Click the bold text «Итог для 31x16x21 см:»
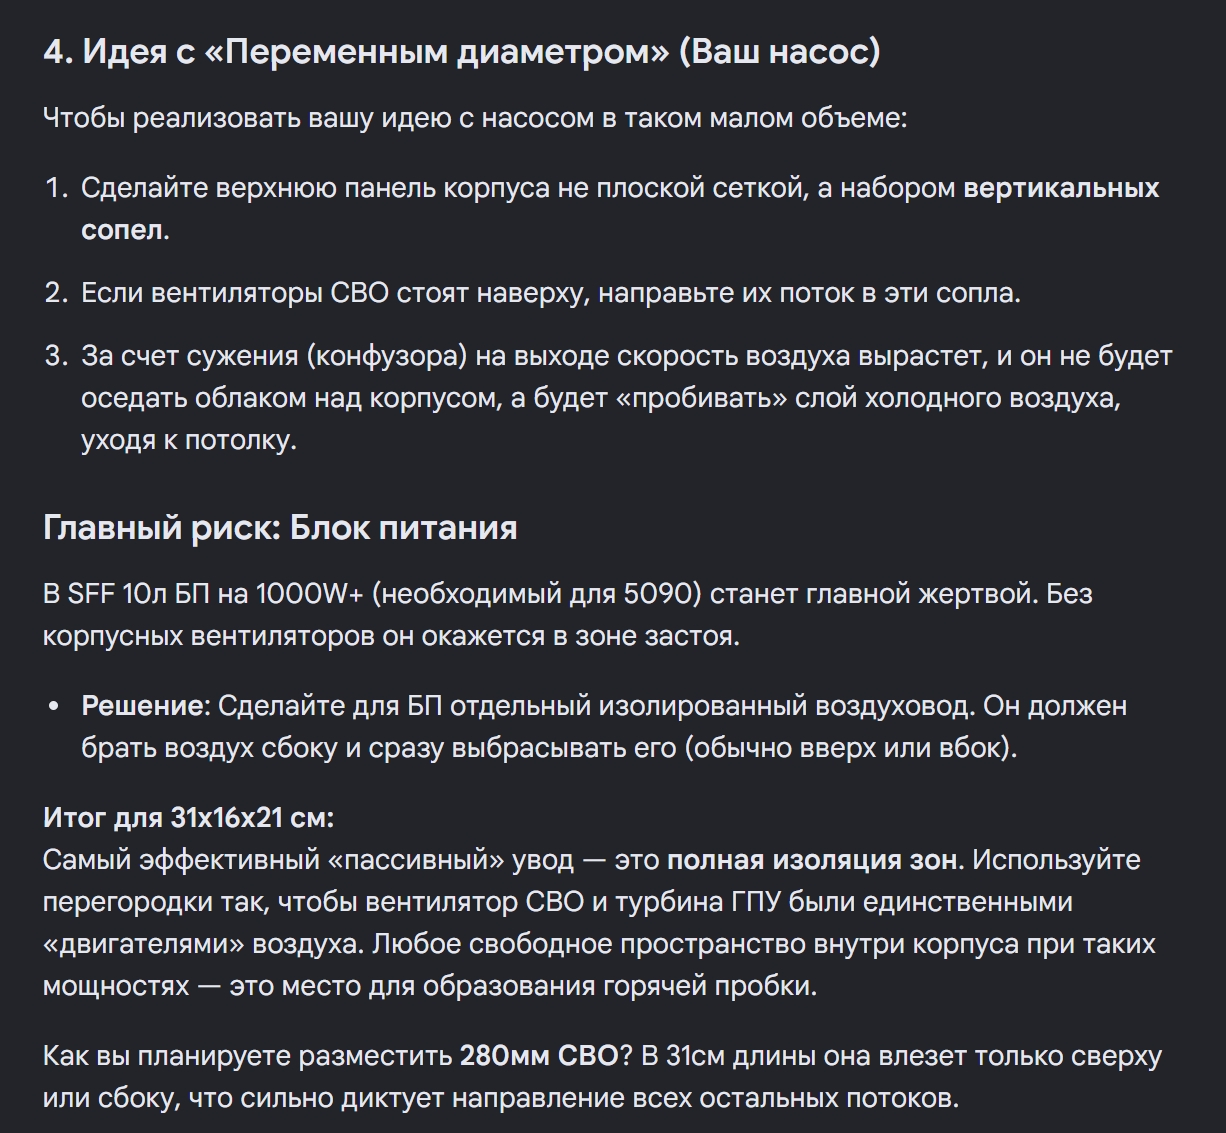The image size is (1226, 1133). pyautogui.click(x=188, y=818)
